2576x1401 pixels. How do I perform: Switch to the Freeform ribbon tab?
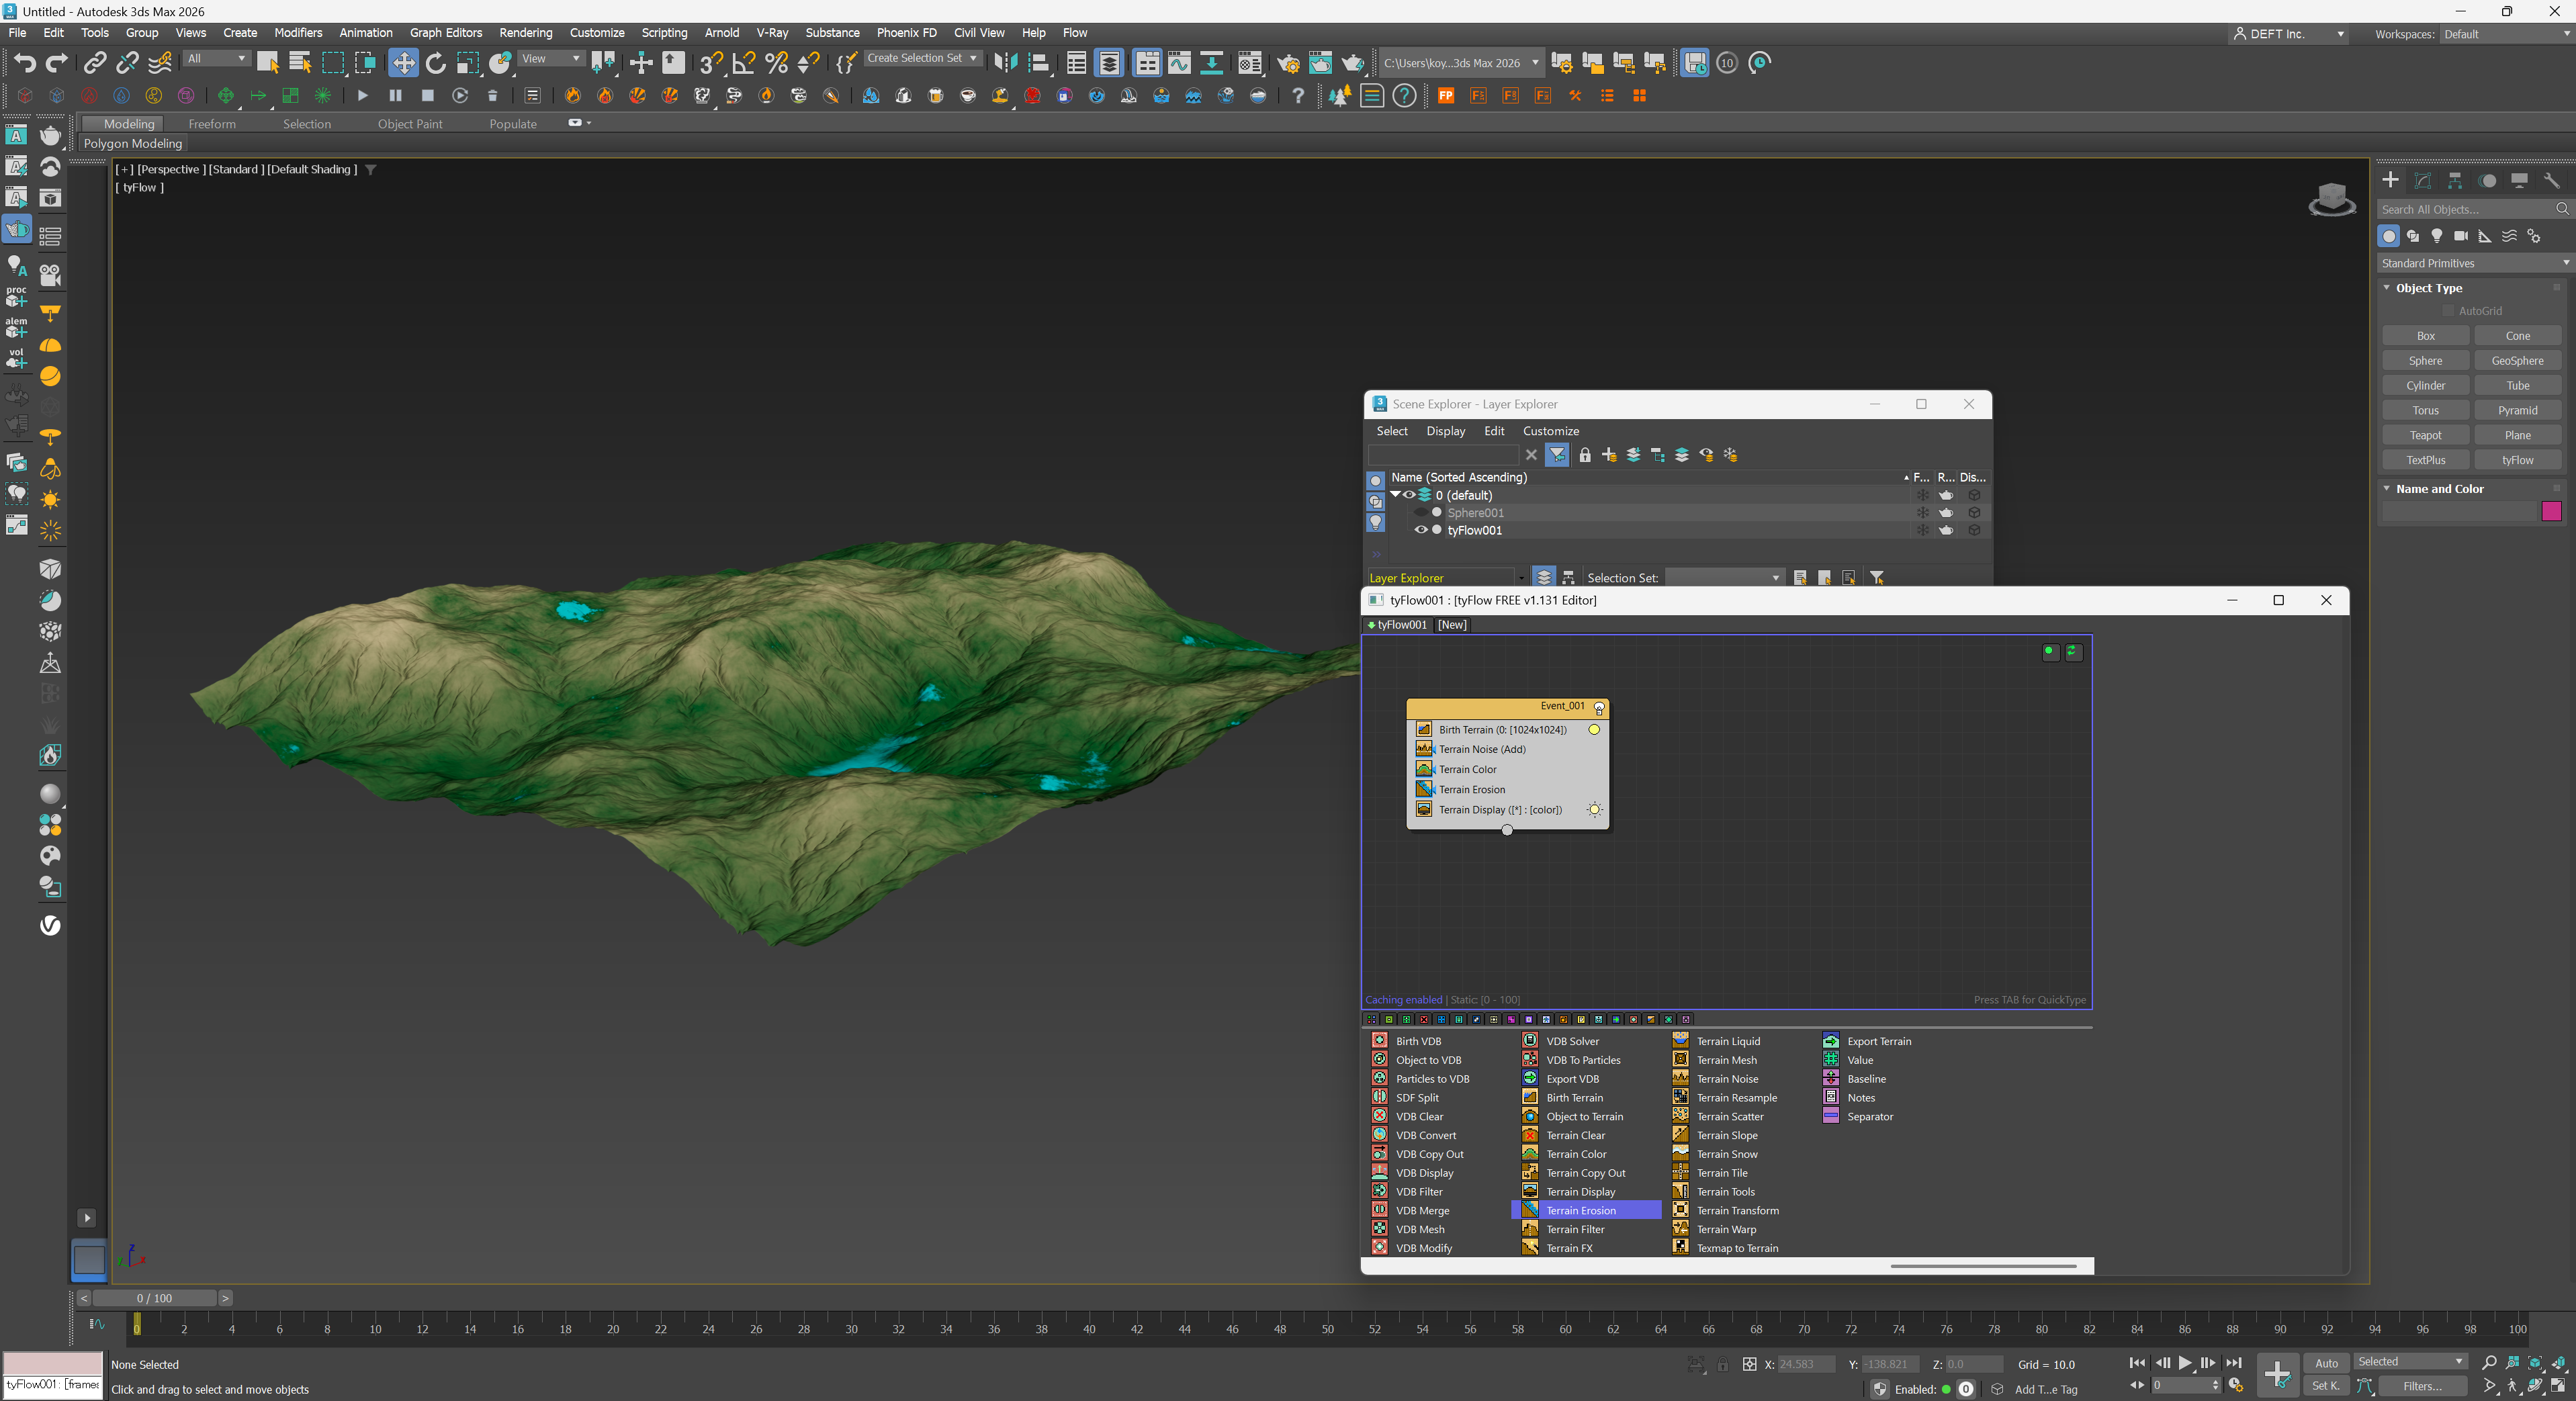[212, 124]
